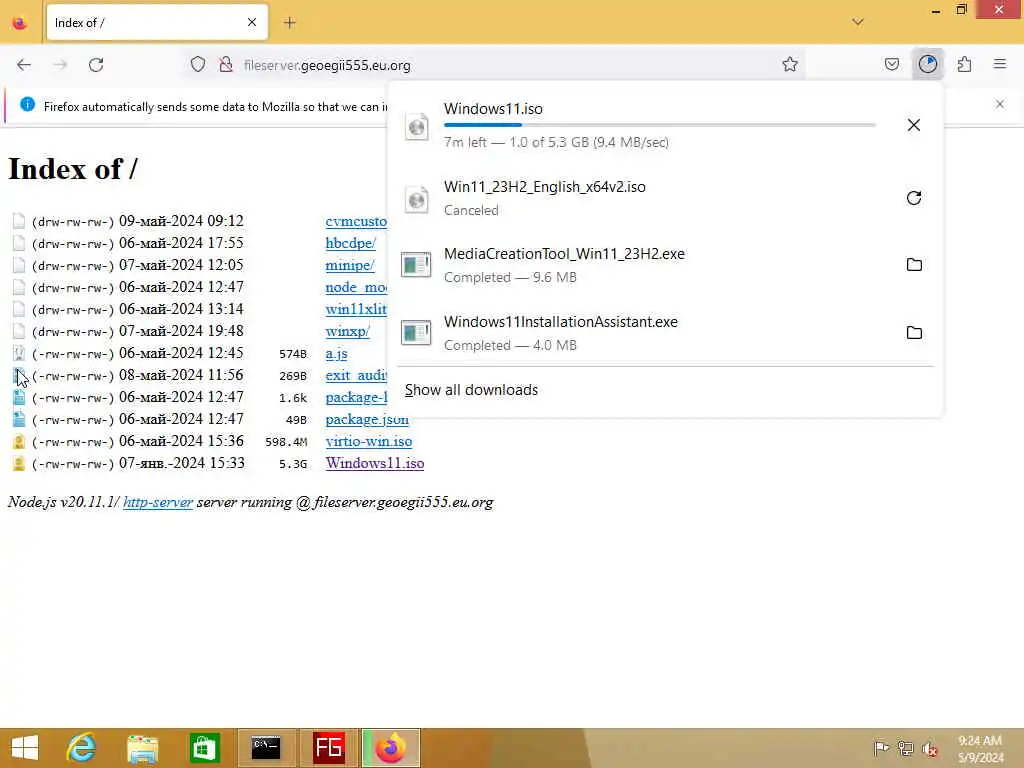Download virtio-win.iso via its link

369,441
